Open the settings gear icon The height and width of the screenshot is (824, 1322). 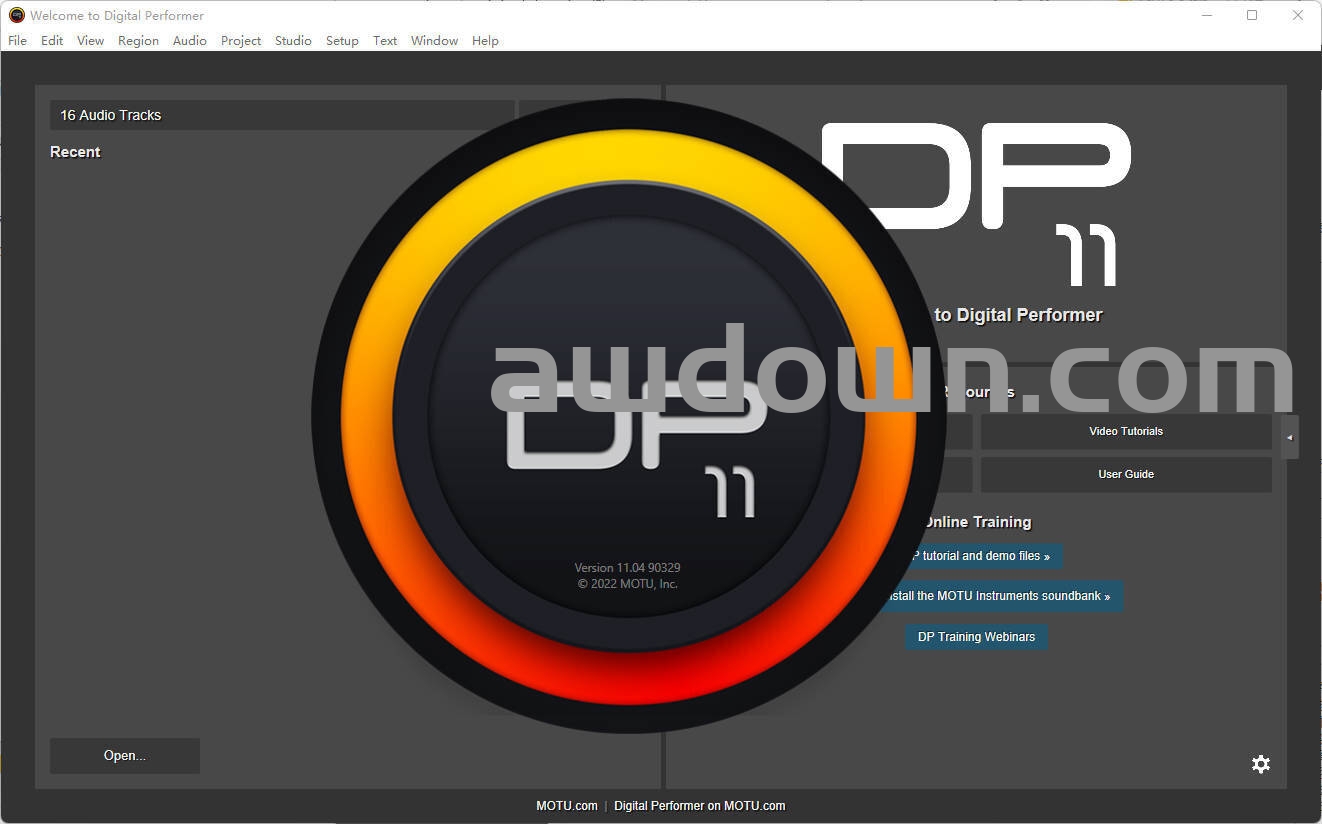click(1261, 764)
